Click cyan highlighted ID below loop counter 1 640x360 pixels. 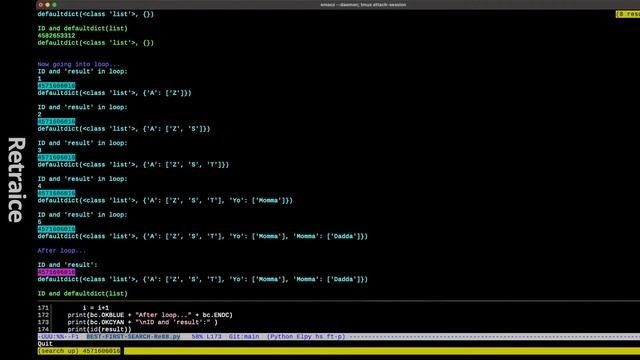56,86
